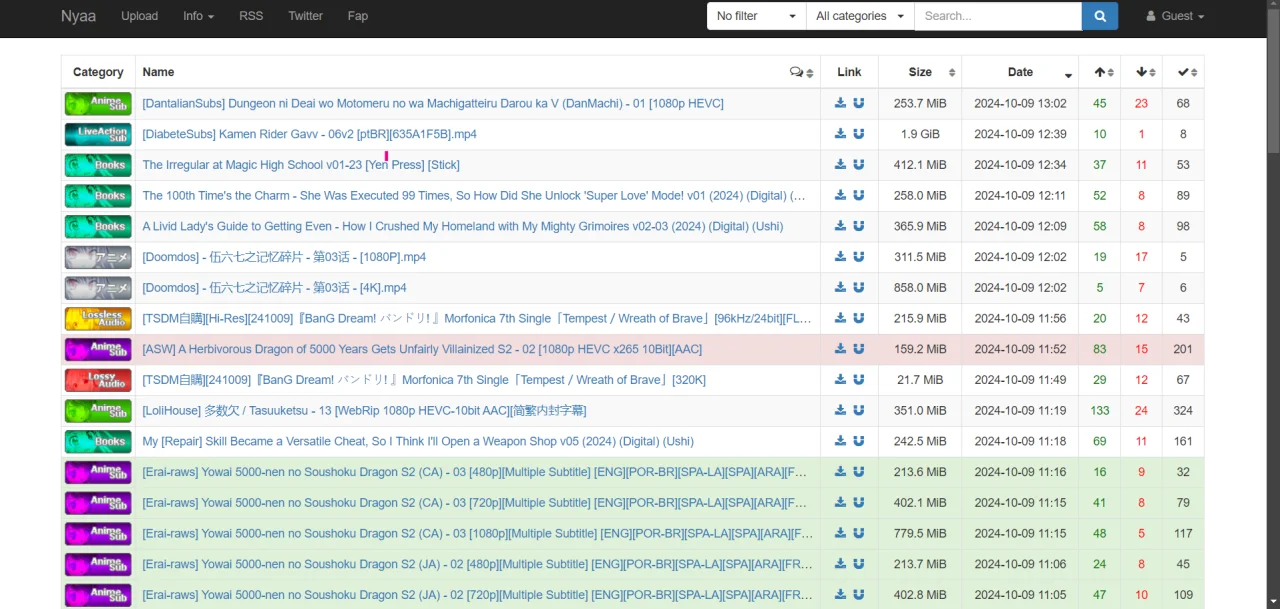Image resolution: width=1280 pixels, height=609 pixels.
Task: Click size value 858.0 MiB
Action: [x=920, y=288]
